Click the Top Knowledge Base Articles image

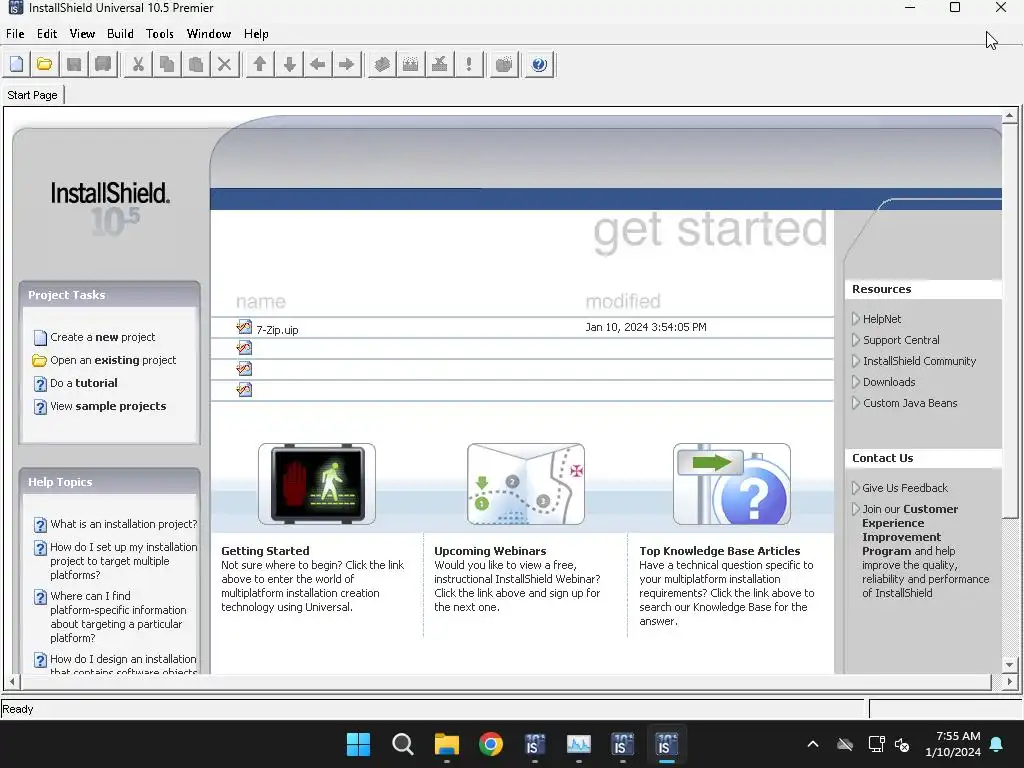tap(732, 484)
